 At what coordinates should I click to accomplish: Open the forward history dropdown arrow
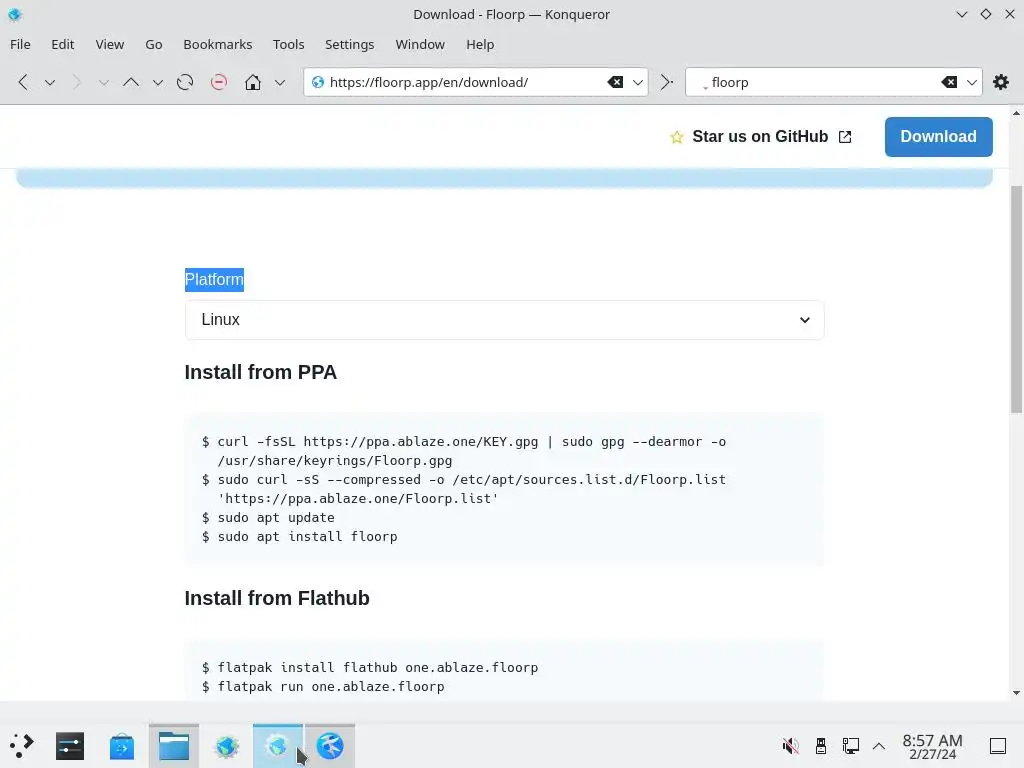point(103,83)
